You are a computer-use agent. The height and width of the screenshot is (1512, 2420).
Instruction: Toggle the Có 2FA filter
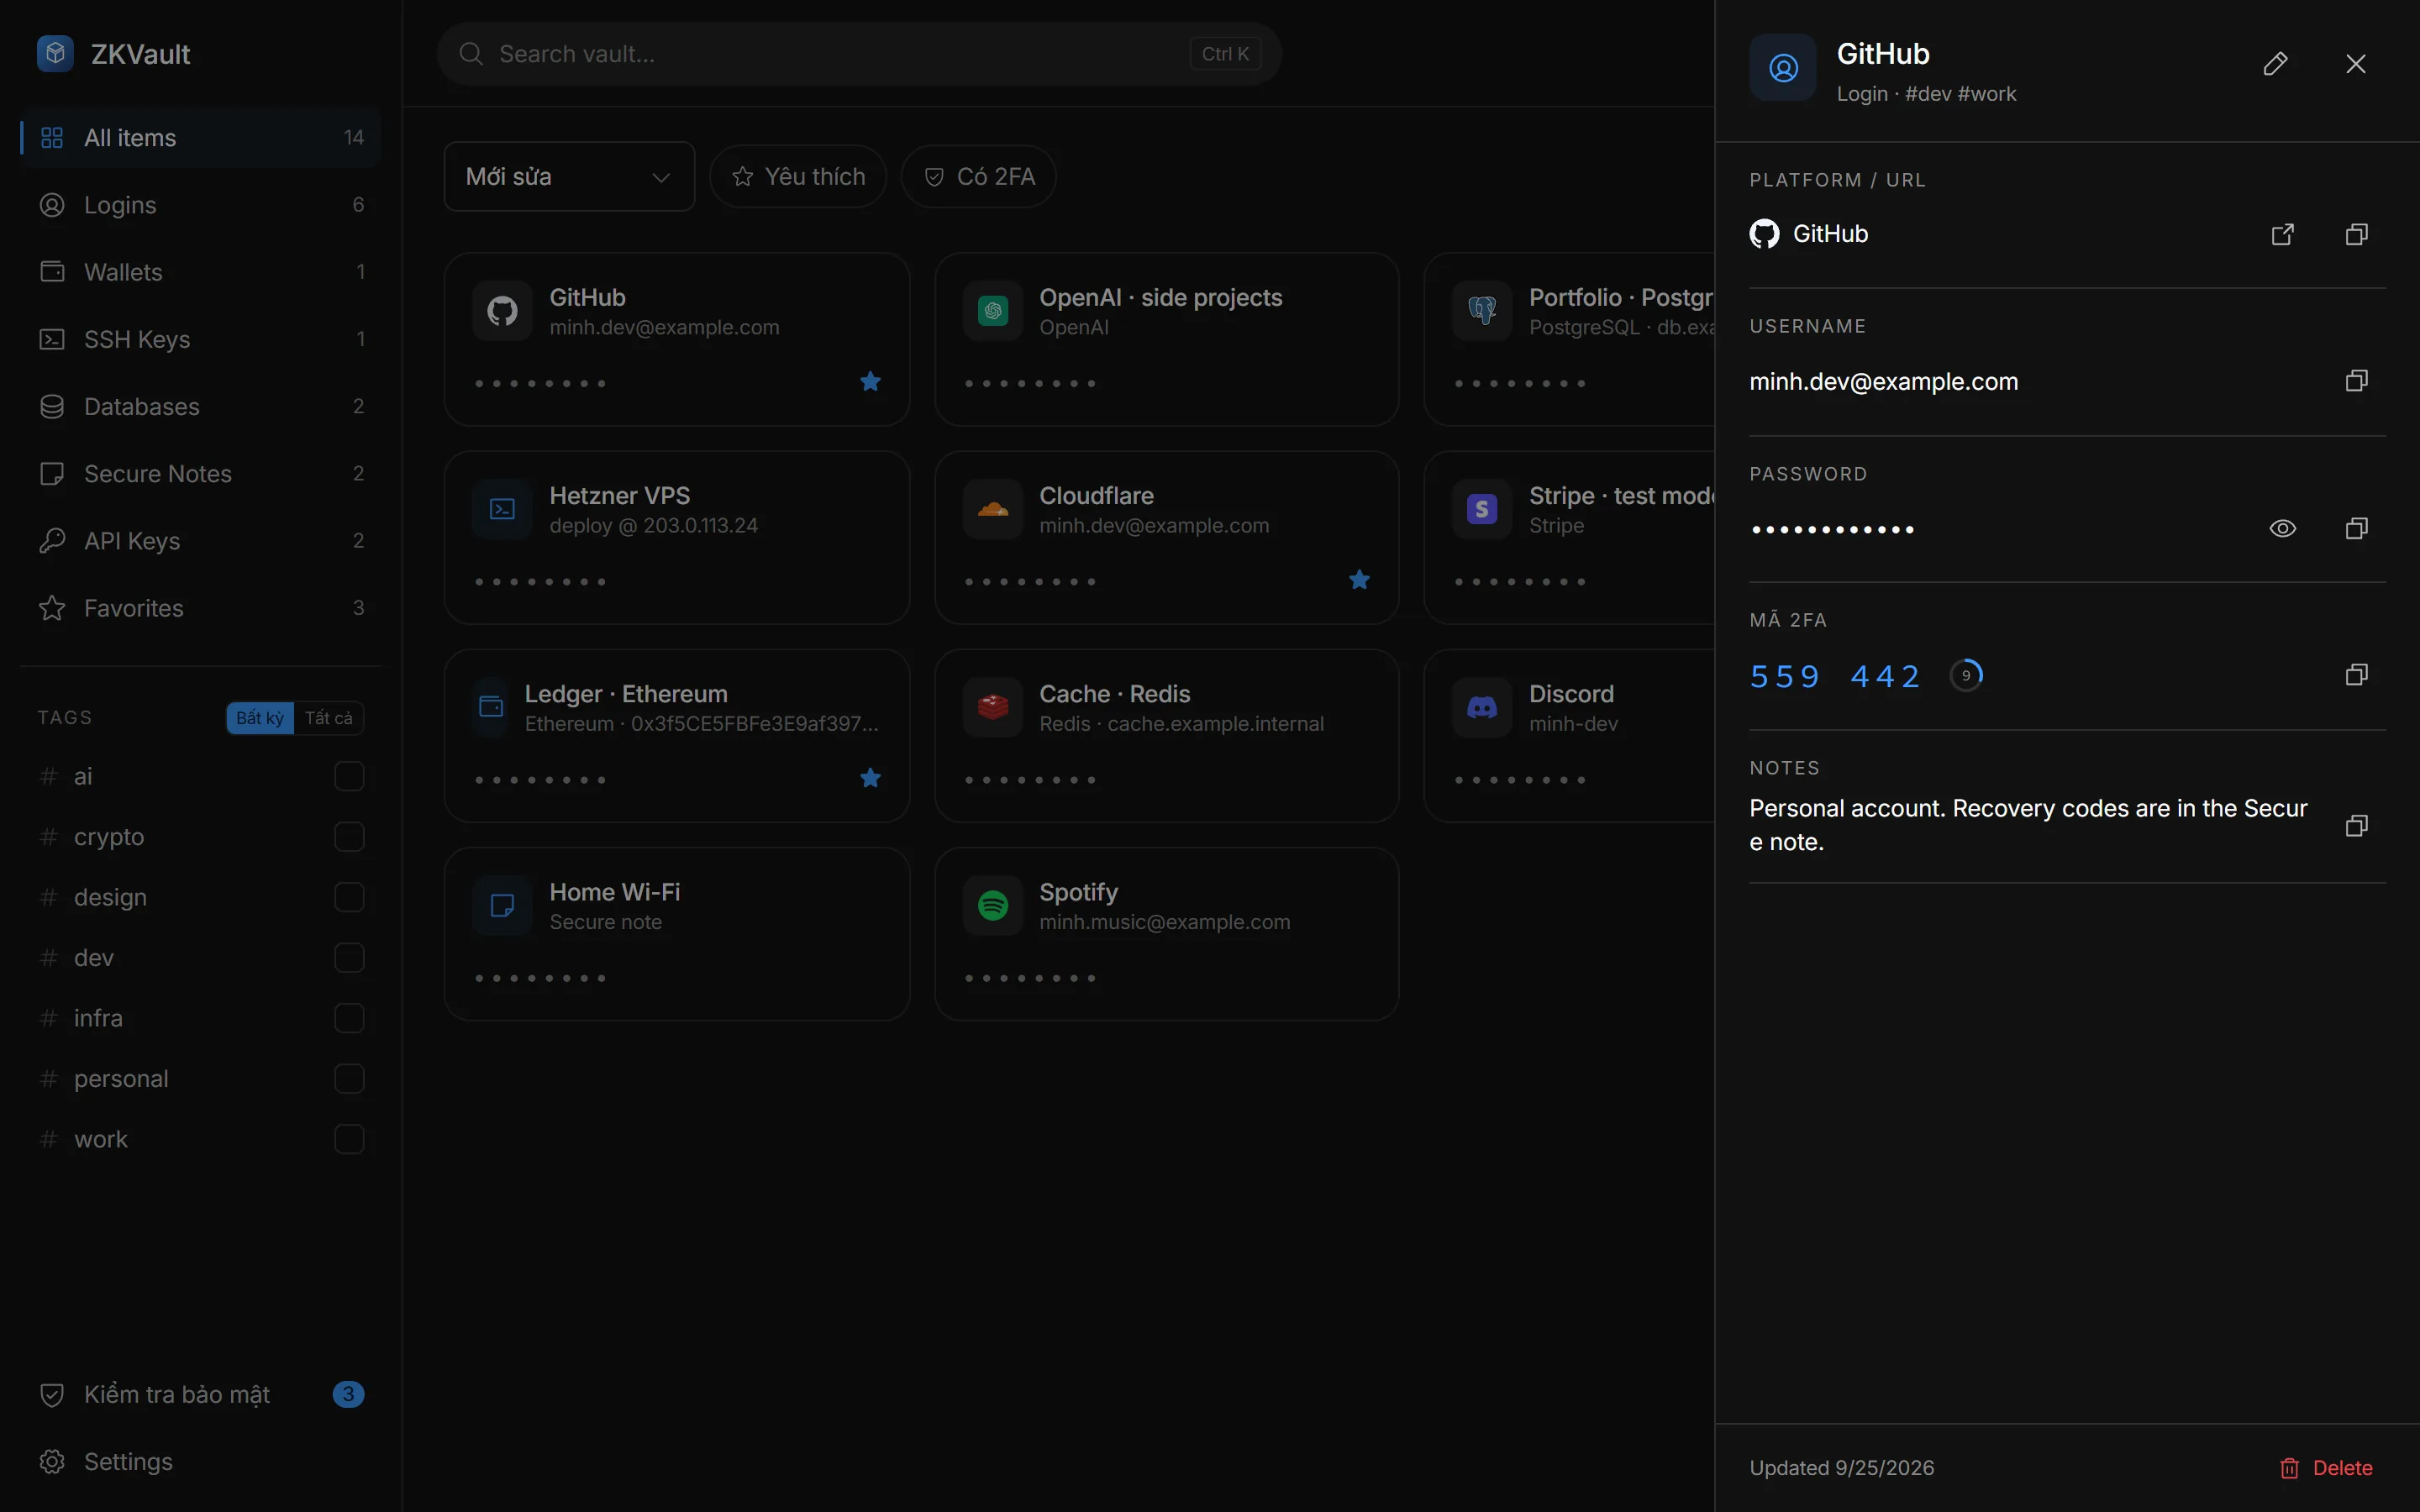(x=979, y=176)
